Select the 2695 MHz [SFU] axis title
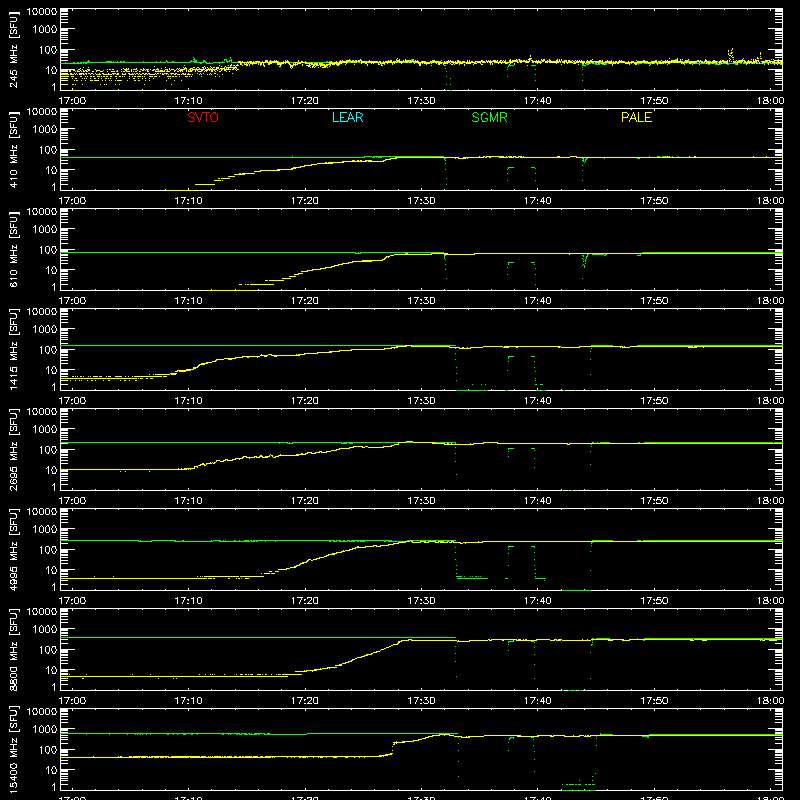Image resolution: width=800 pixels, height=800 pixels. pyautogui.click(x=14, y=449)
